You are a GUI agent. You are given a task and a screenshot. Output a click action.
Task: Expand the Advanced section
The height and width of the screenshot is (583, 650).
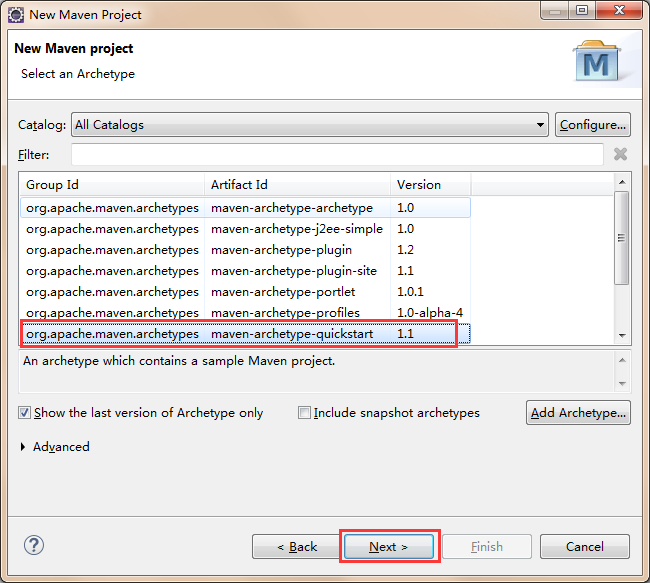pos(24,447)
